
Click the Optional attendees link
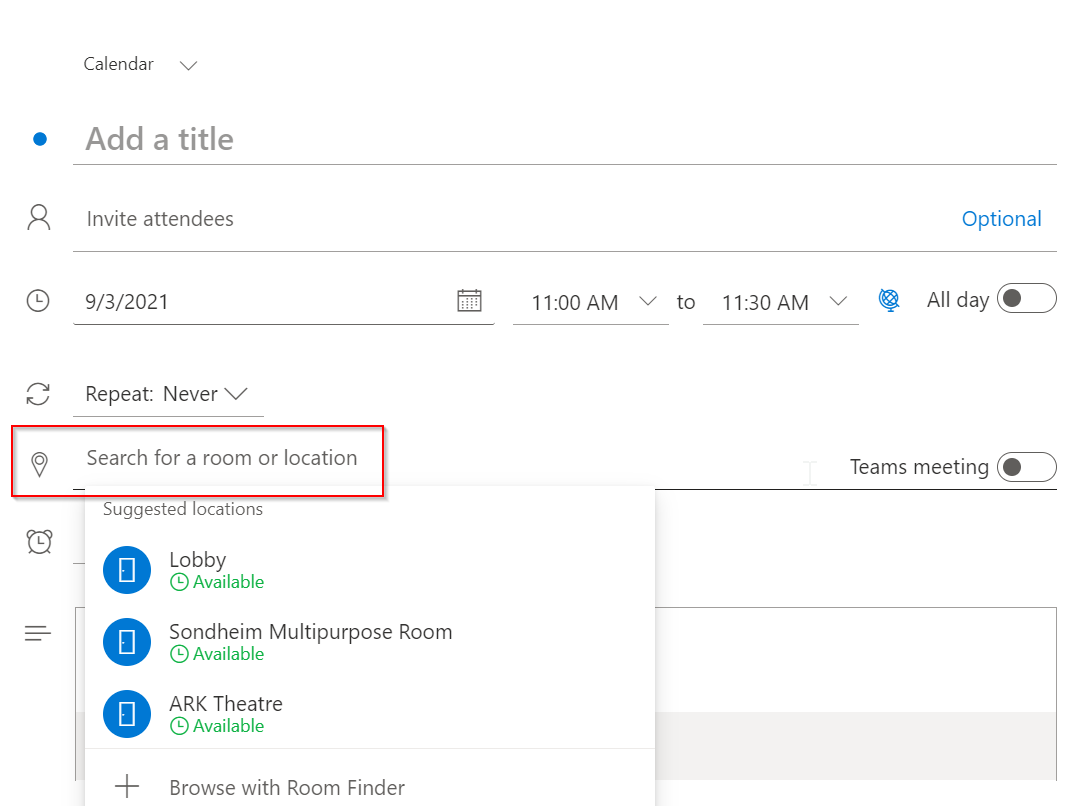coord(1001,219)
